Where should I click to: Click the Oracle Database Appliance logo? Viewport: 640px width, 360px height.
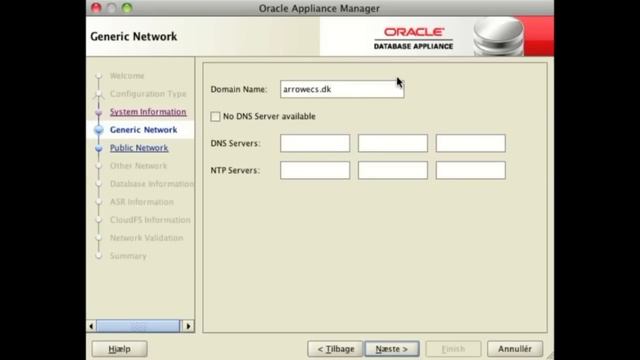(413, 38)
